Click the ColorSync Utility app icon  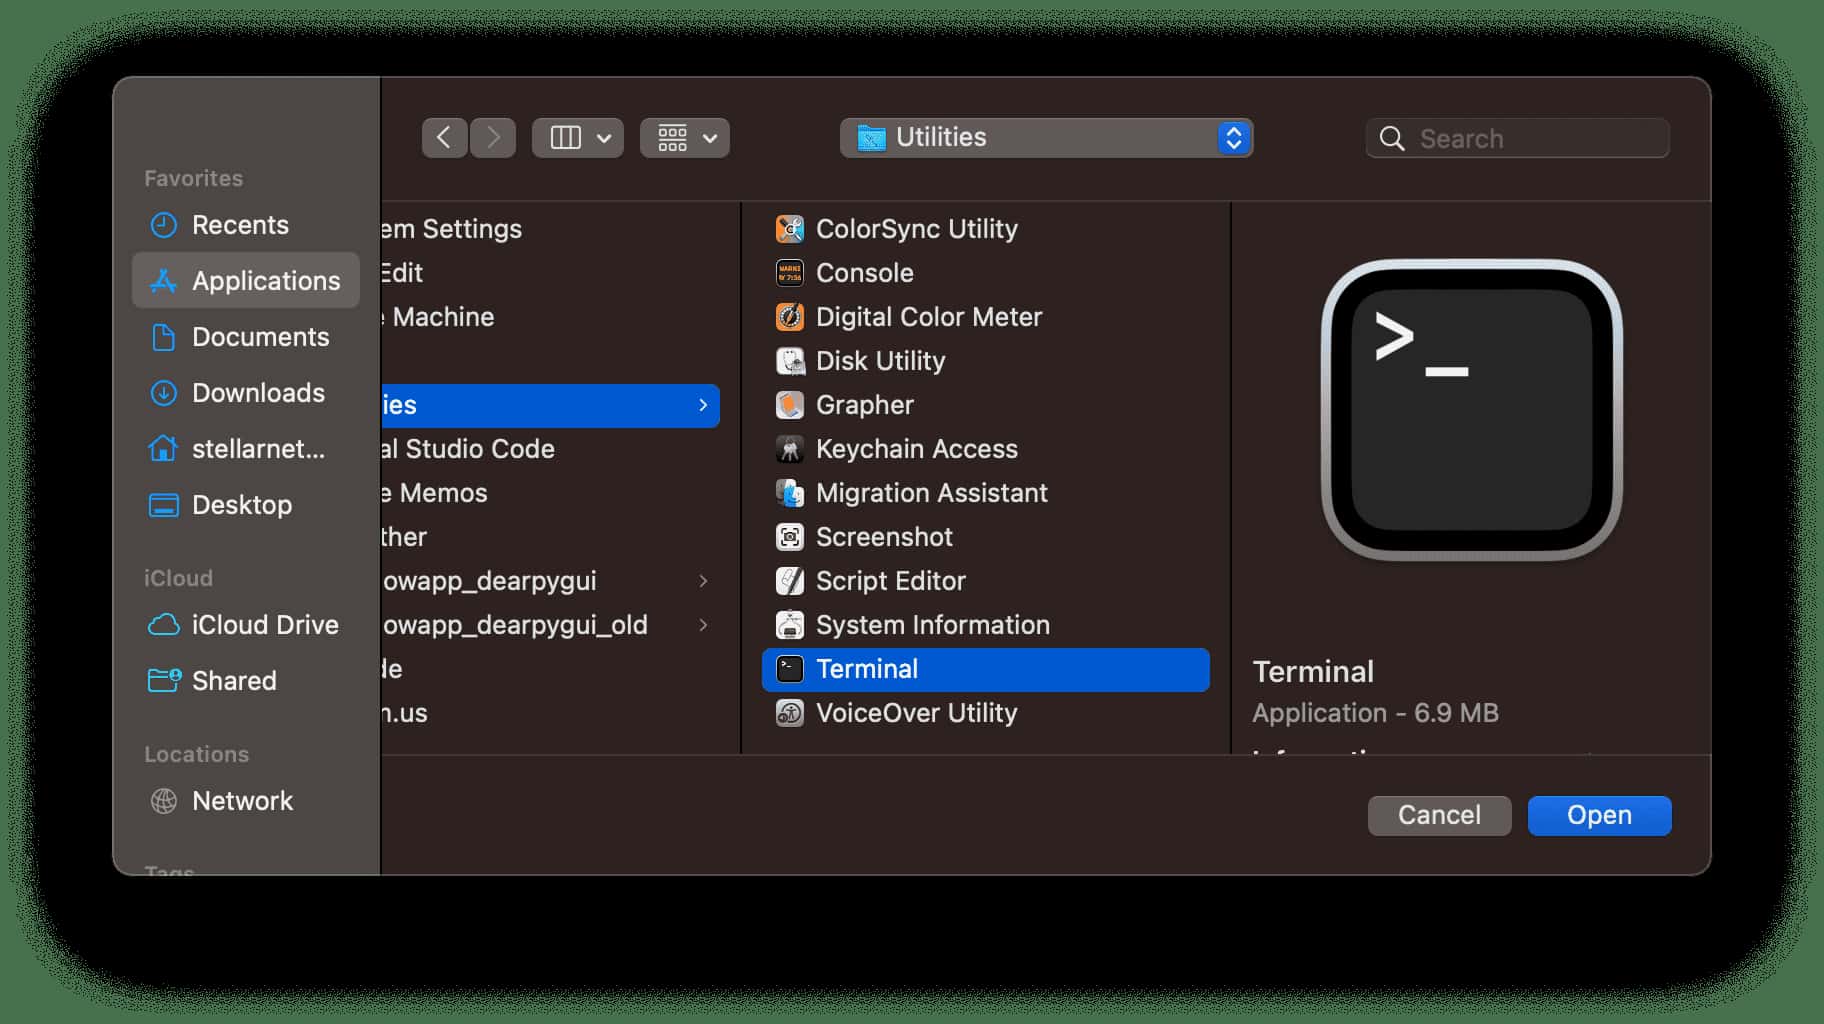click(x=790, y=229)
